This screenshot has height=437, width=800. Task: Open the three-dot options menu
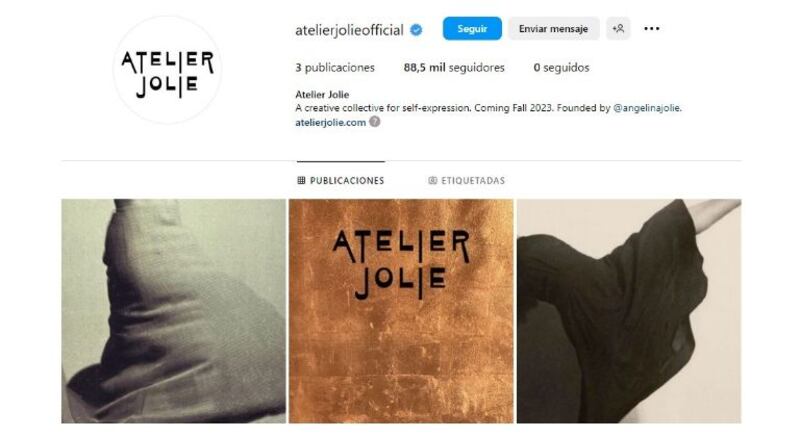coord(652,29)
